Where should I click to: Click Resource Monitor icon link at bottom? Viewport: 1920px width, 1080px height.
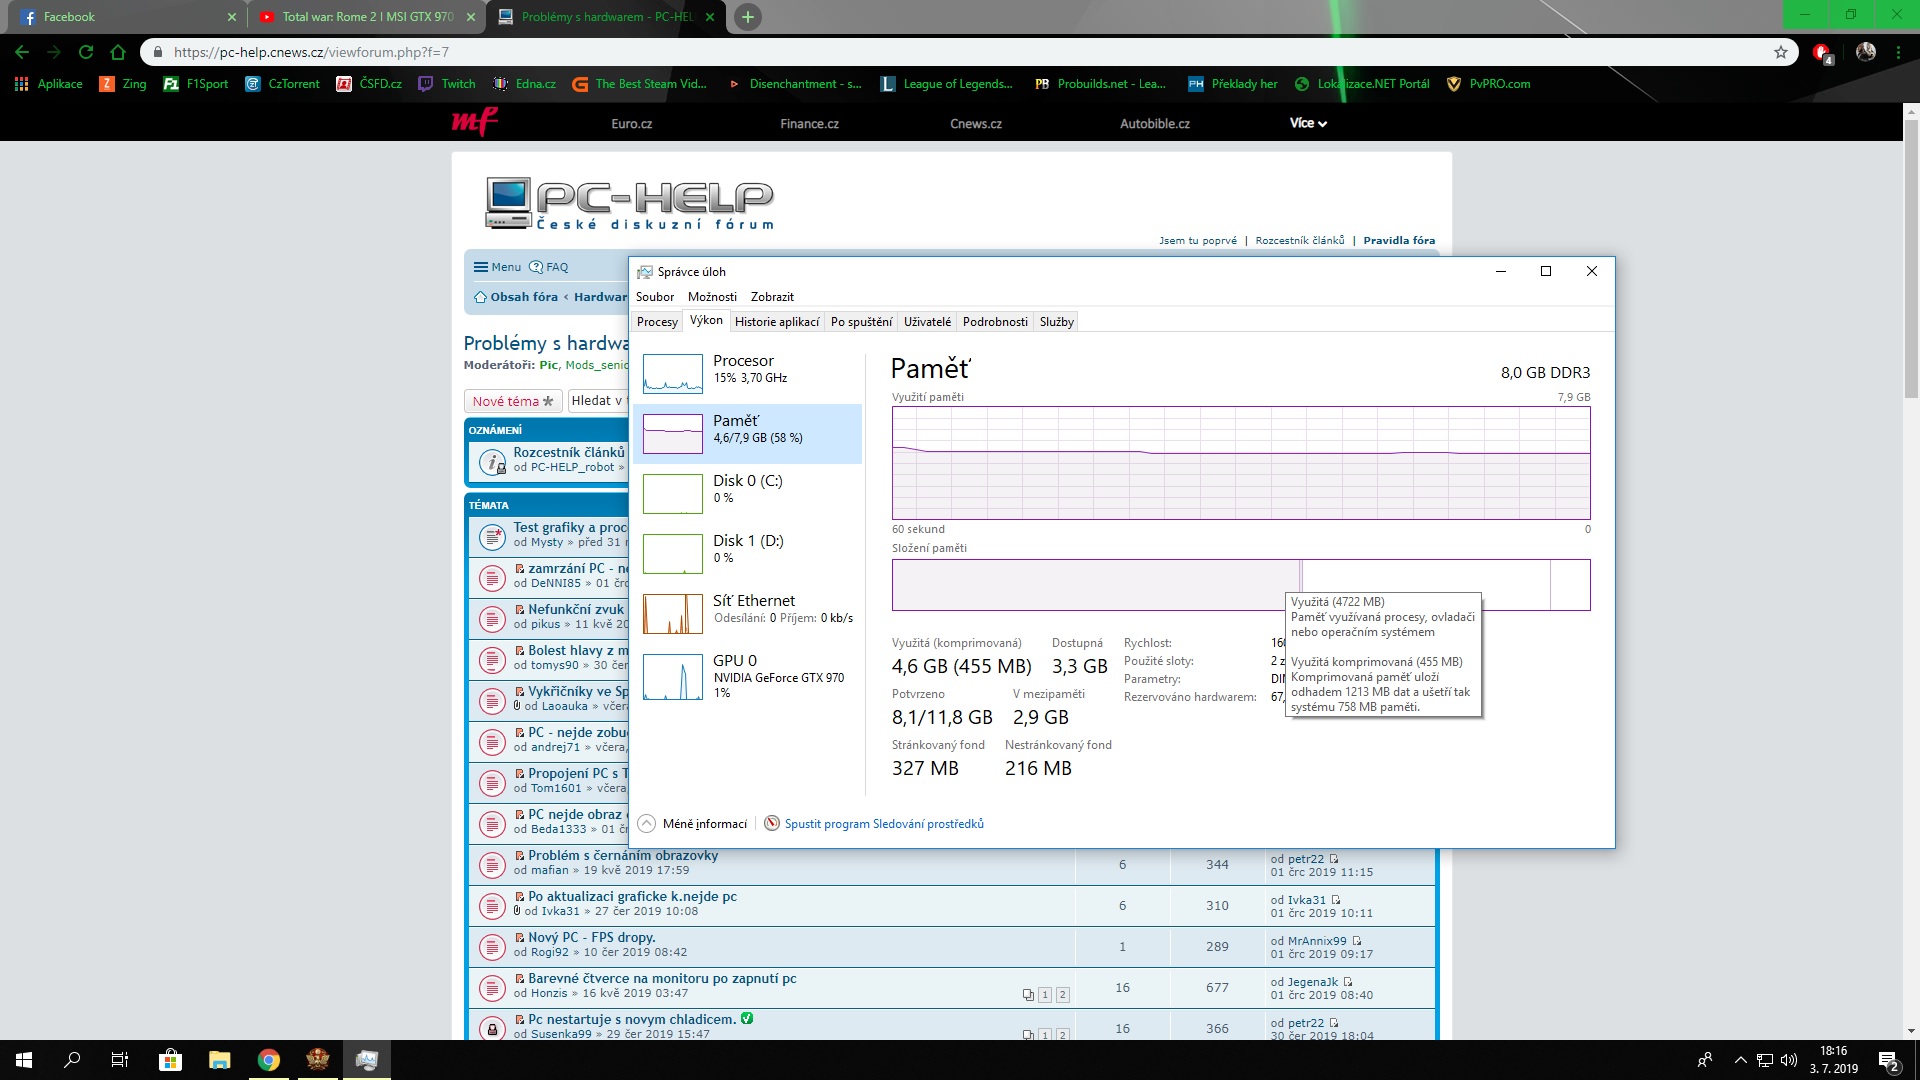(772, 824)
